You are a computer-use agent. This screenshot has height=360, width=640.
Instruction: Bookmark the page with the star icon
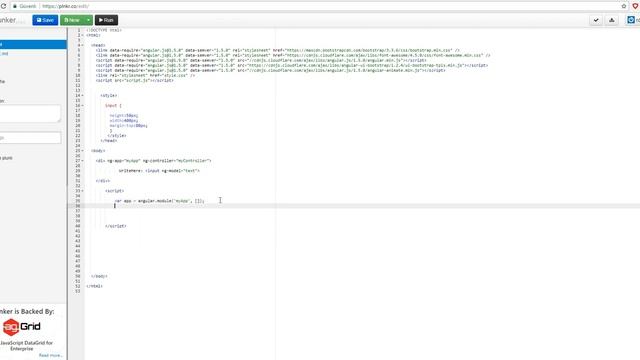point(624,6)
